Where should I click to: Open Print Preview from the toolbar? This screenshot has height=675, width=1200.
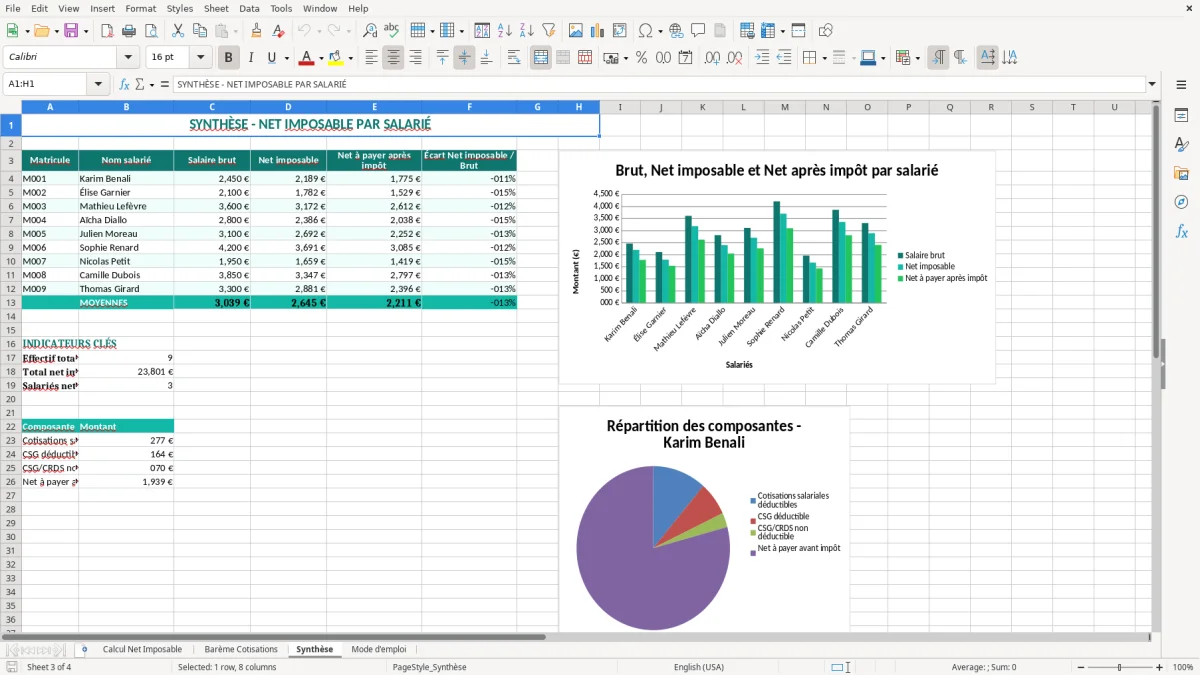click(x=151, y=31)
